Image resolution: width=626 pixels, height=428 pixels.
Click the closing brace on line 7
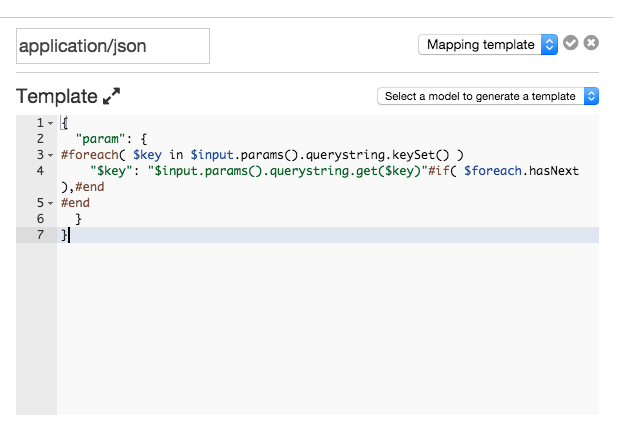[64, 235]
